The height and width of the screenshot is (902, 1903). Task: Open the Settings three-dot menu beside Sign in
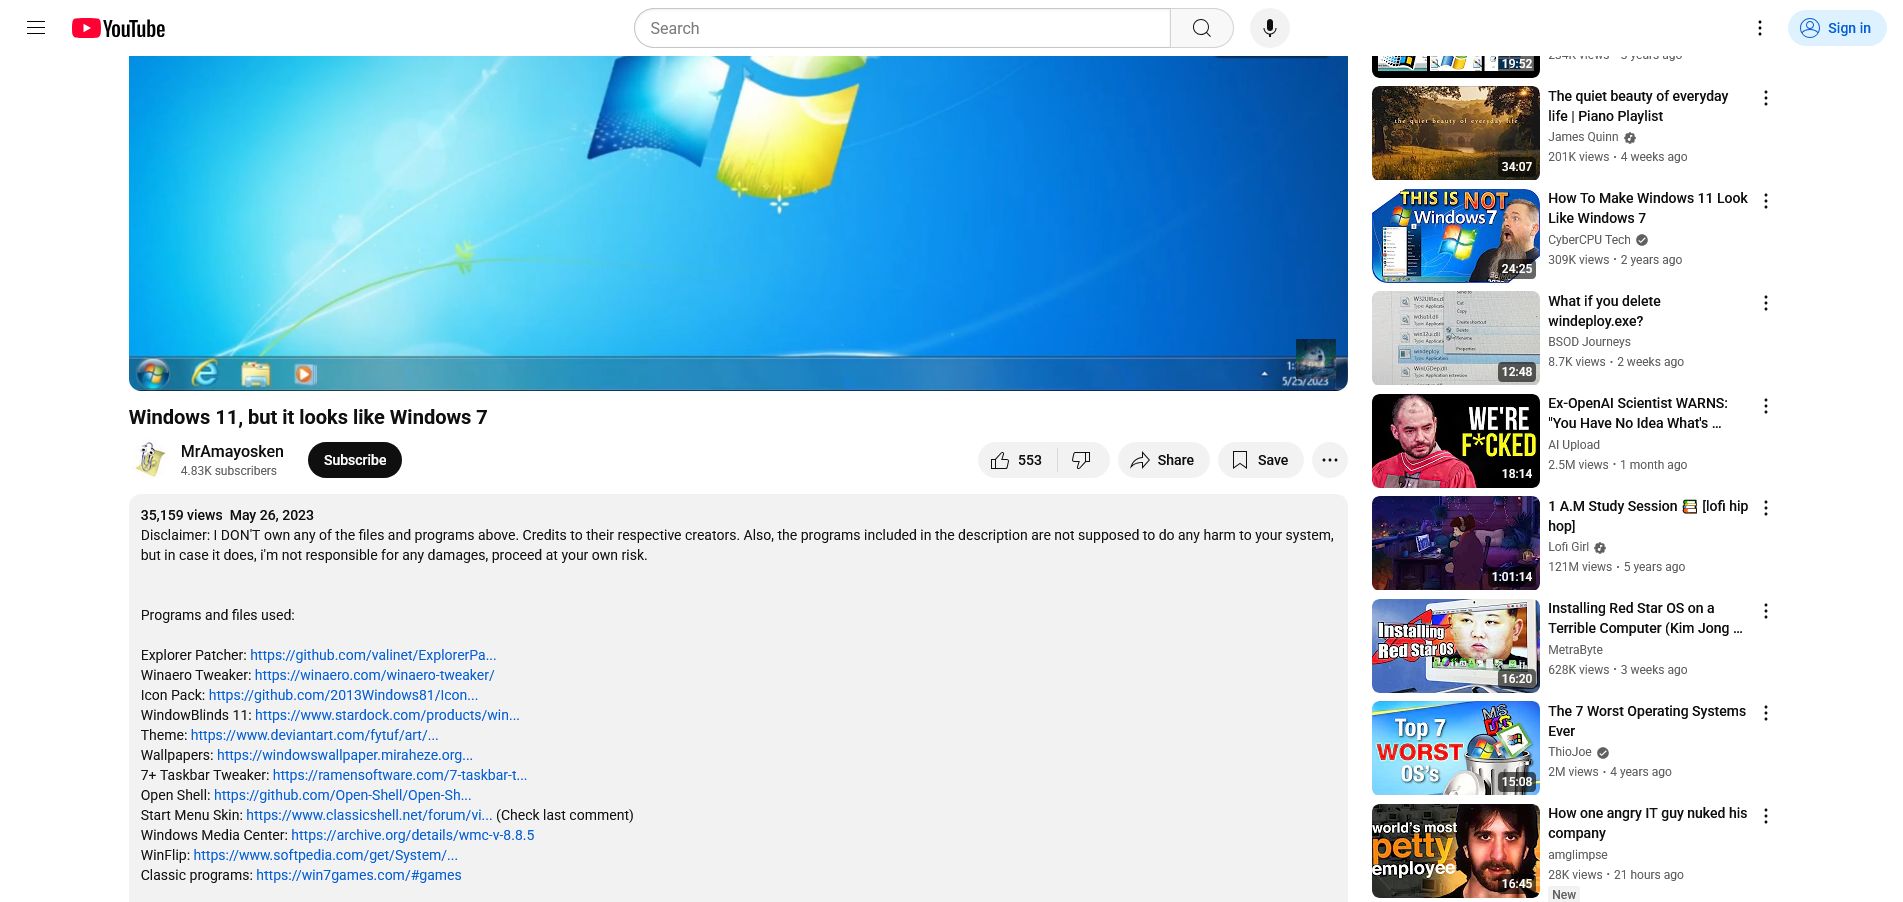tap(1759, 28)
